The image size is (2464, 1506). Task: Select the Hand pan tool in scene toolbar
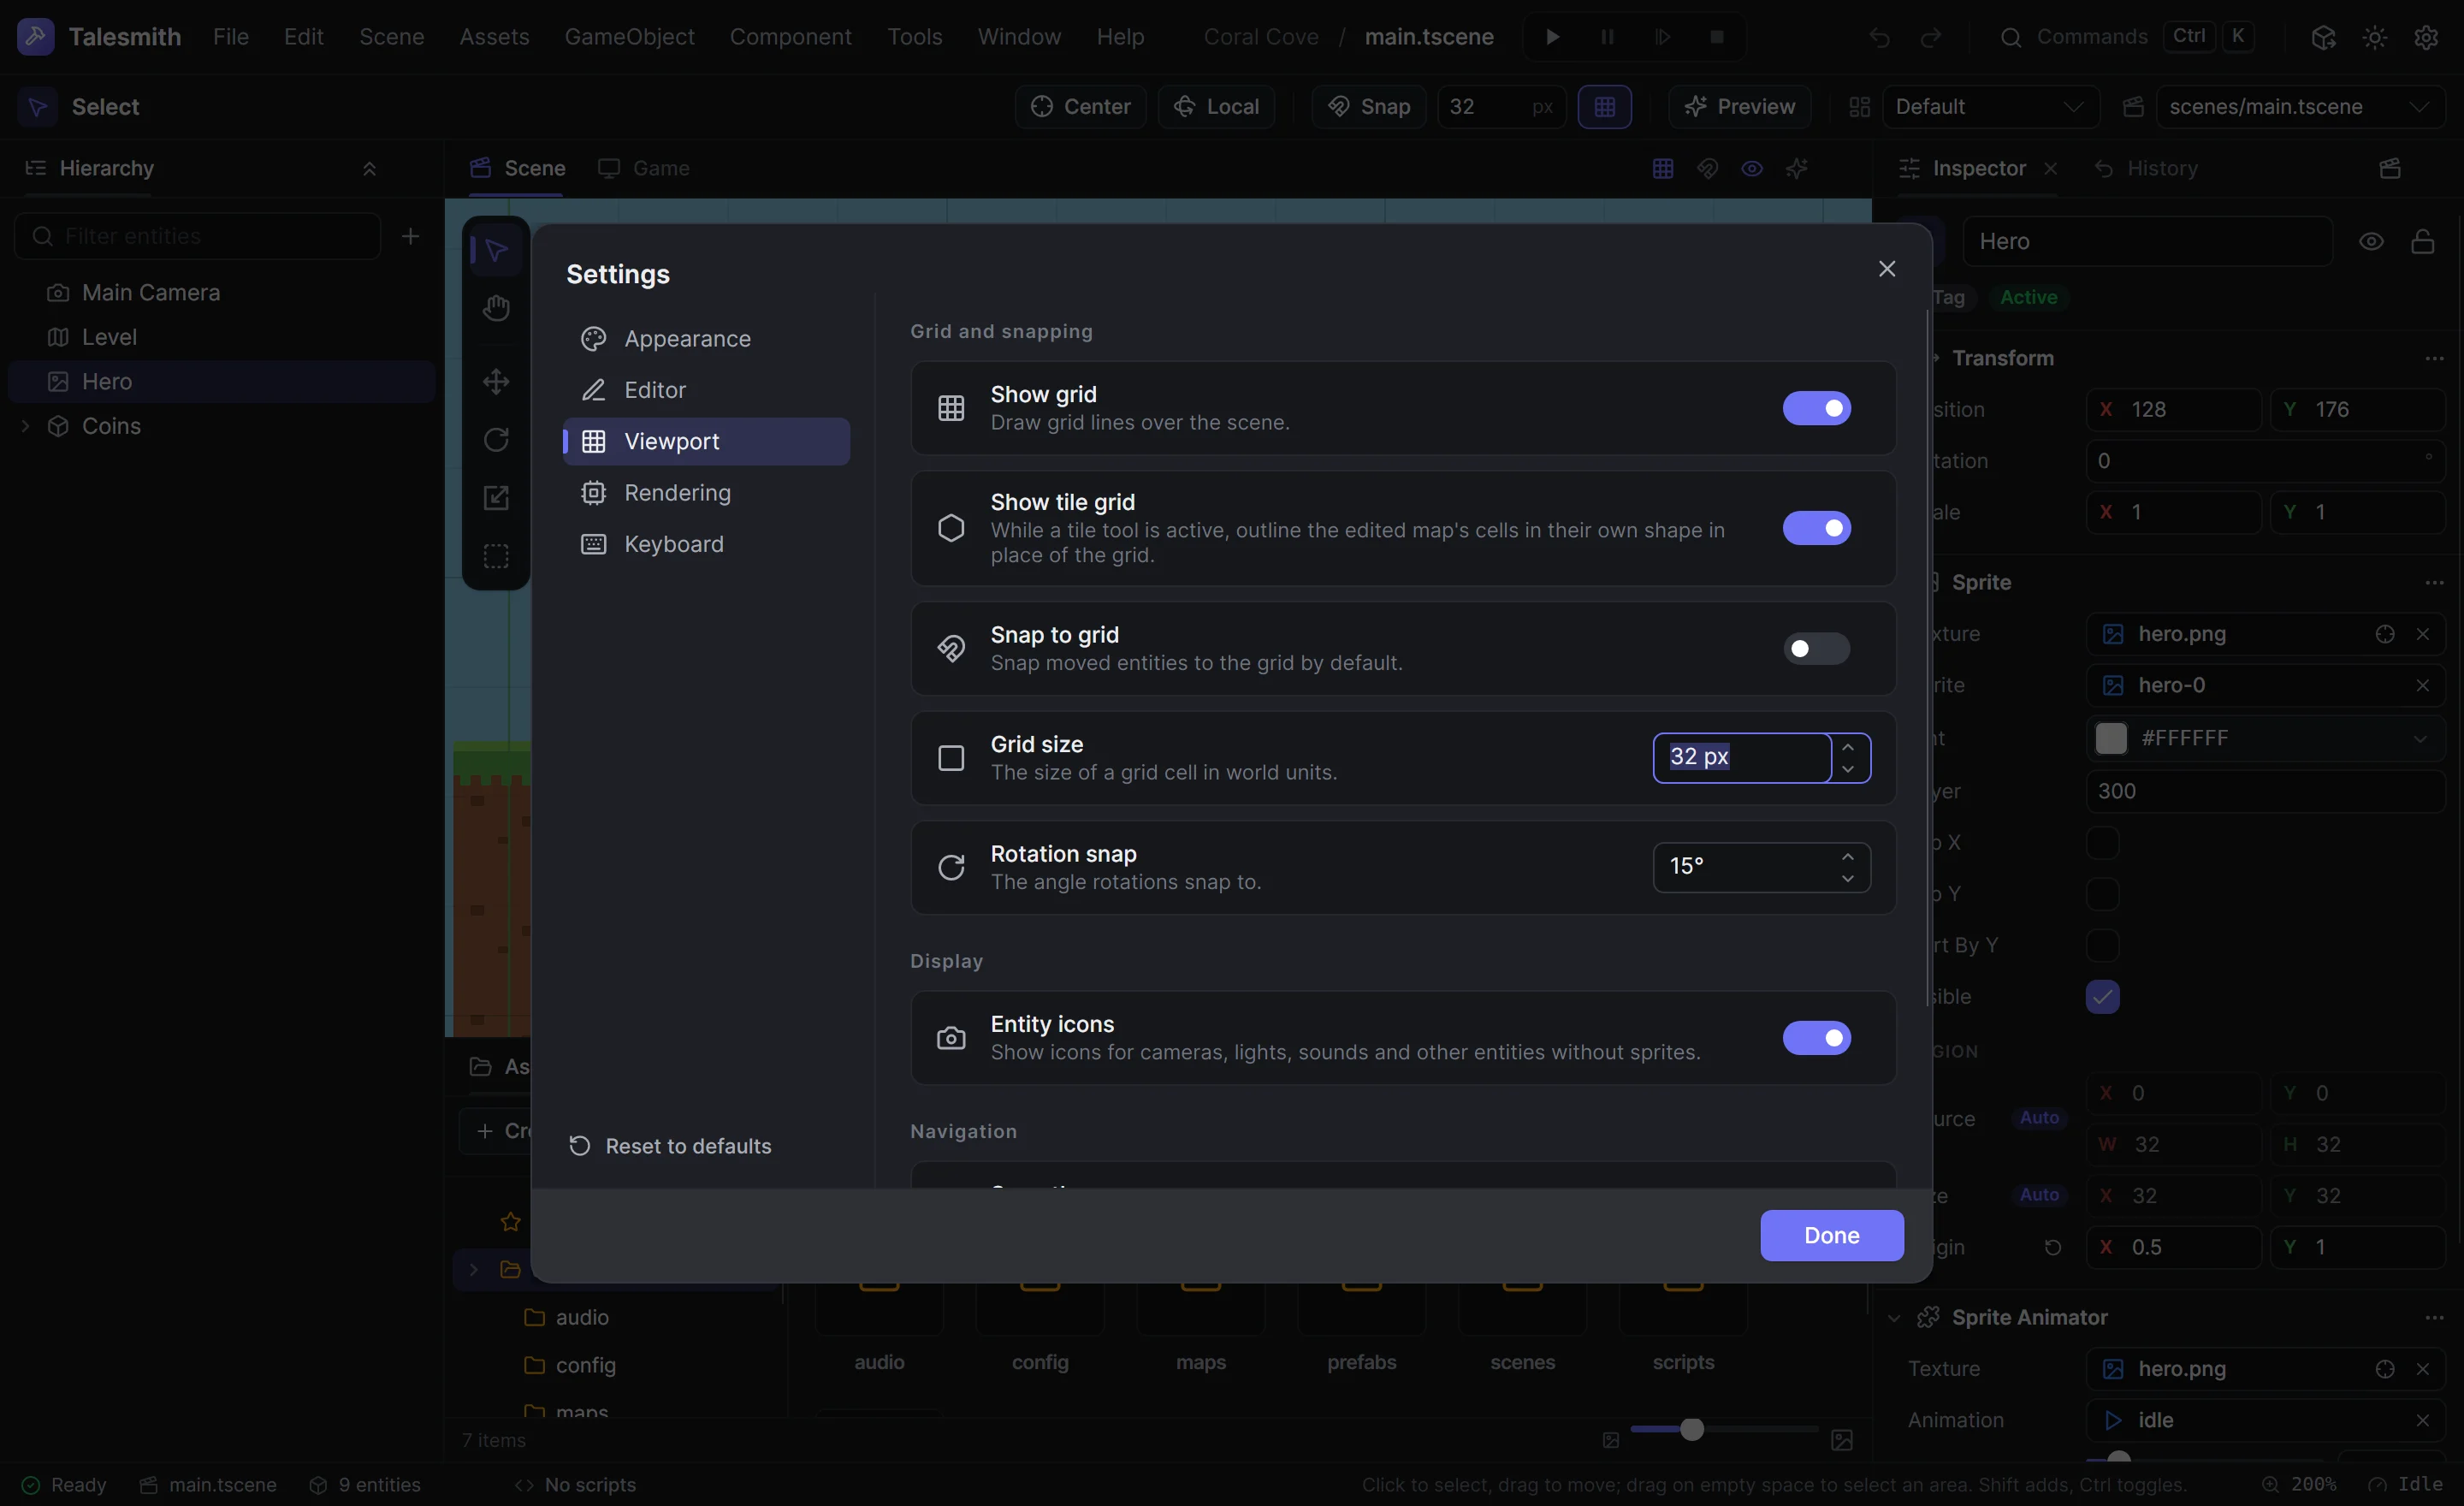tap(496, 309)
